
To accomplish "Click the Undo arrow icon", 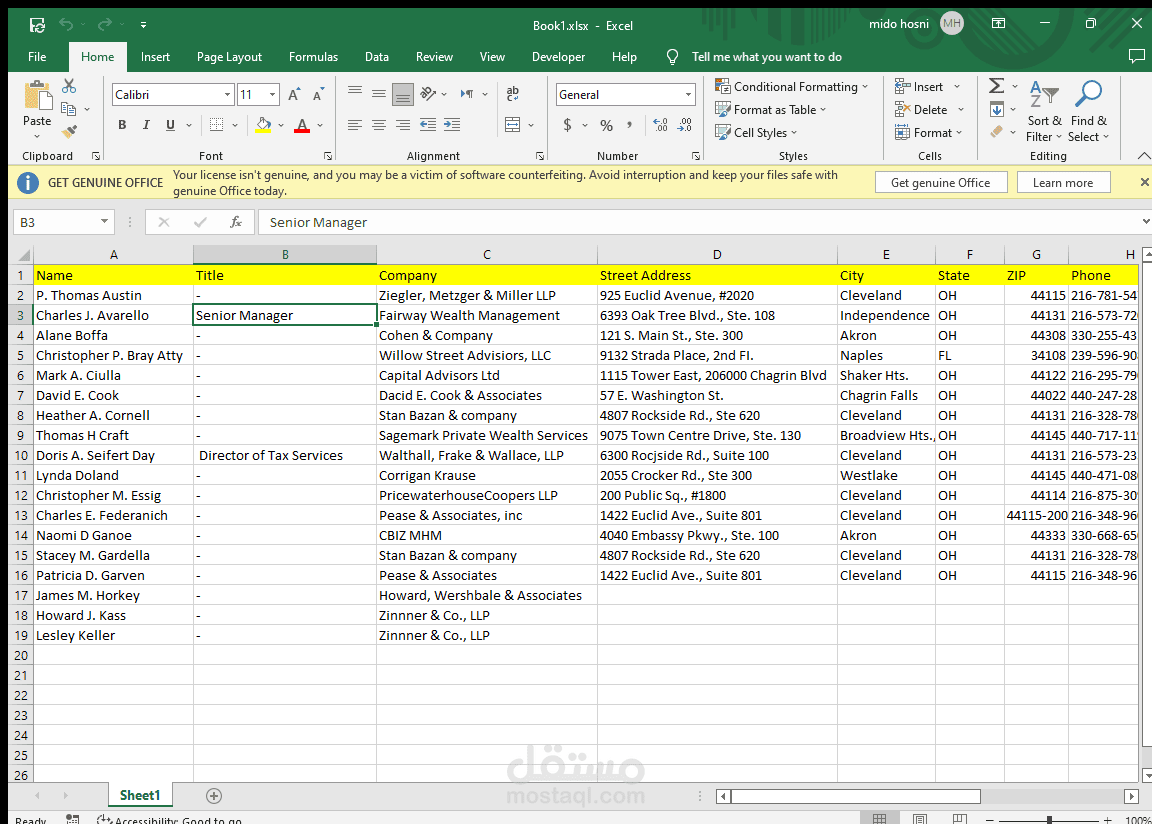I will 66,25.
